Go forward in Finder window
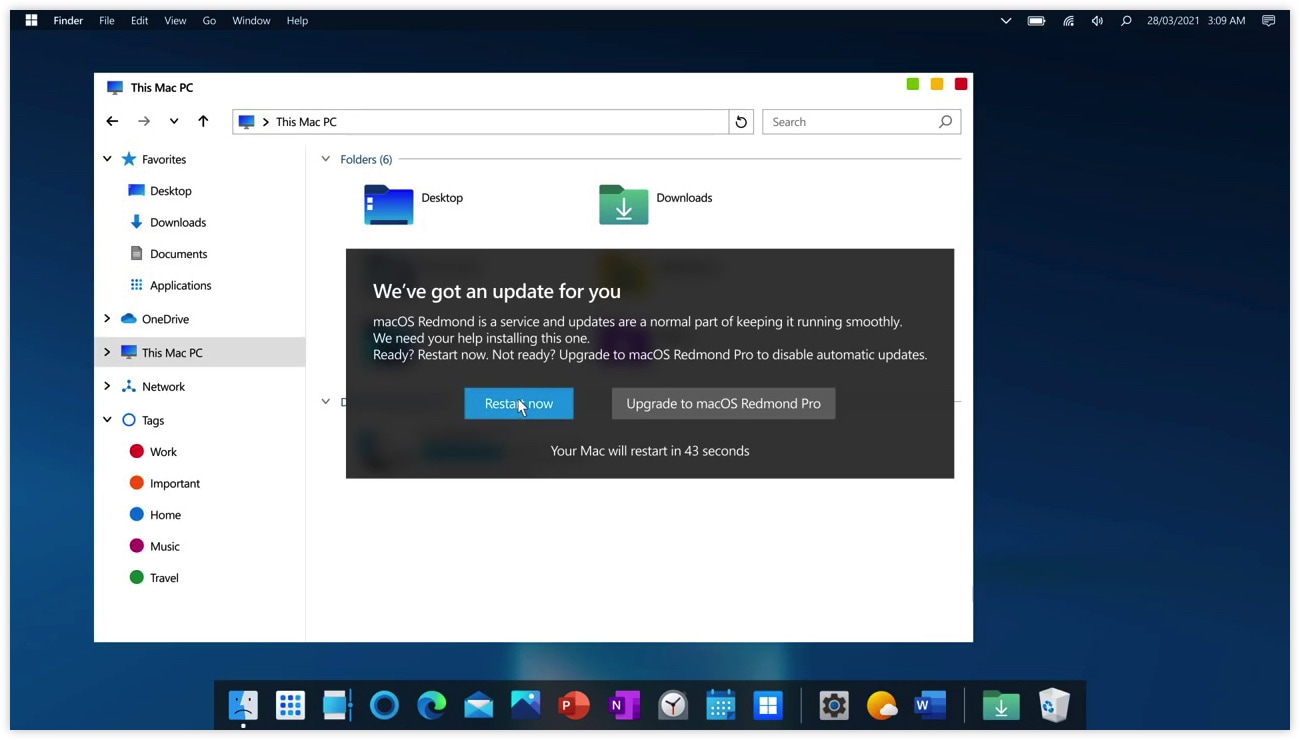The image size is (1300, 740). tap(144, 122)
